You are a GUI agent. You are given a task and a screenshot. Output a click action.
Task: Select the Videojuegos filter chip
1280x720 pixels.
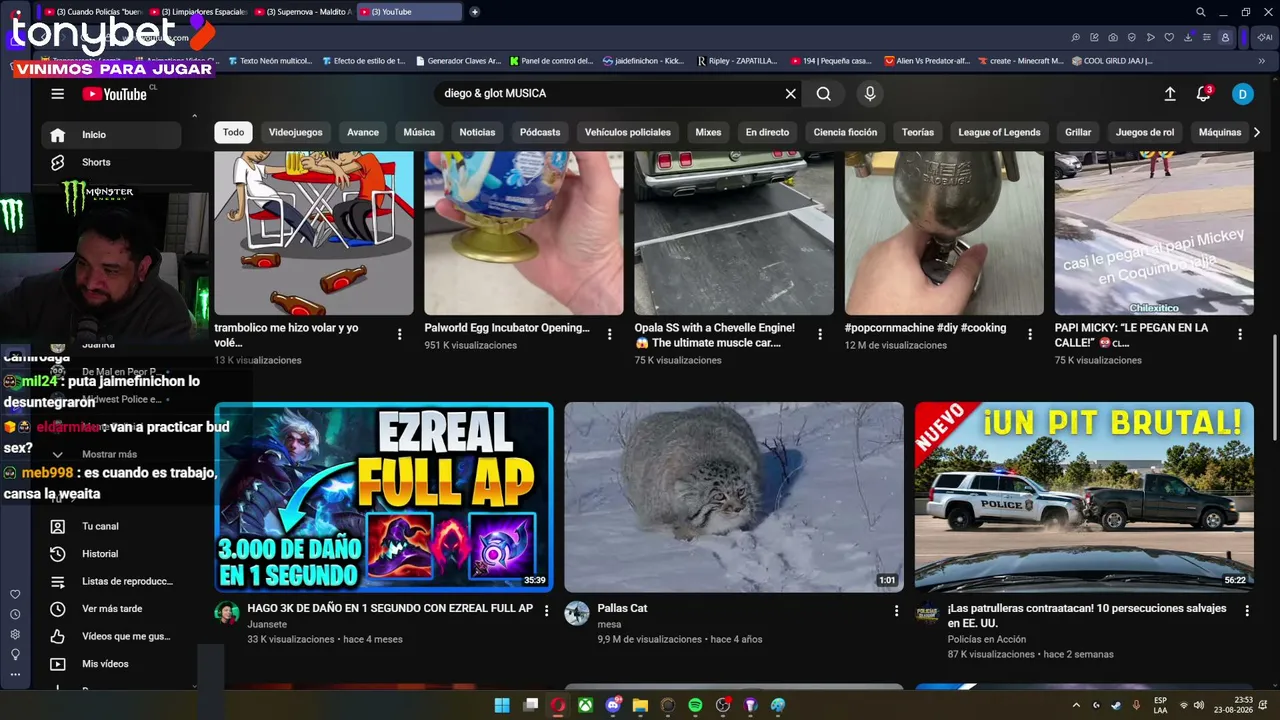coord(296,132)
